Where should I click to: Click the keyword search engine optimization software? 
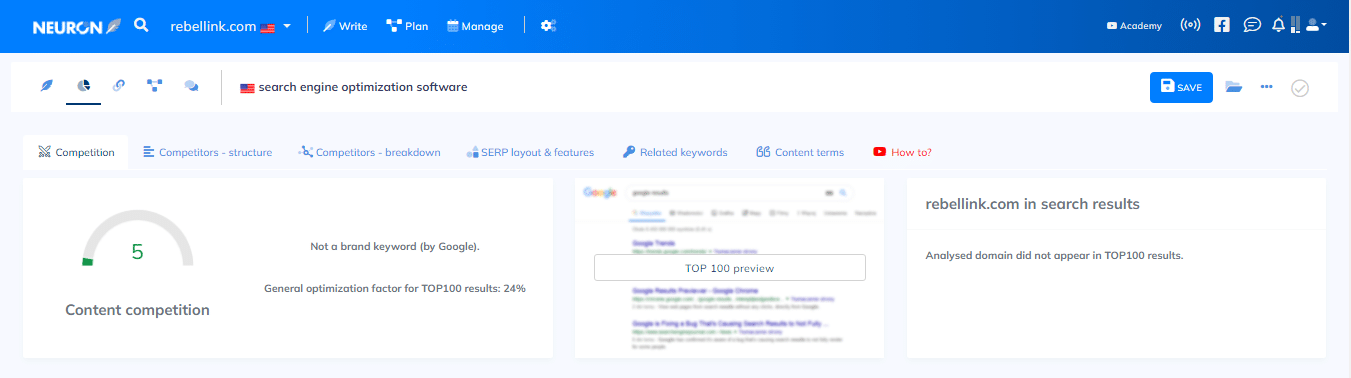coord(363,87)
